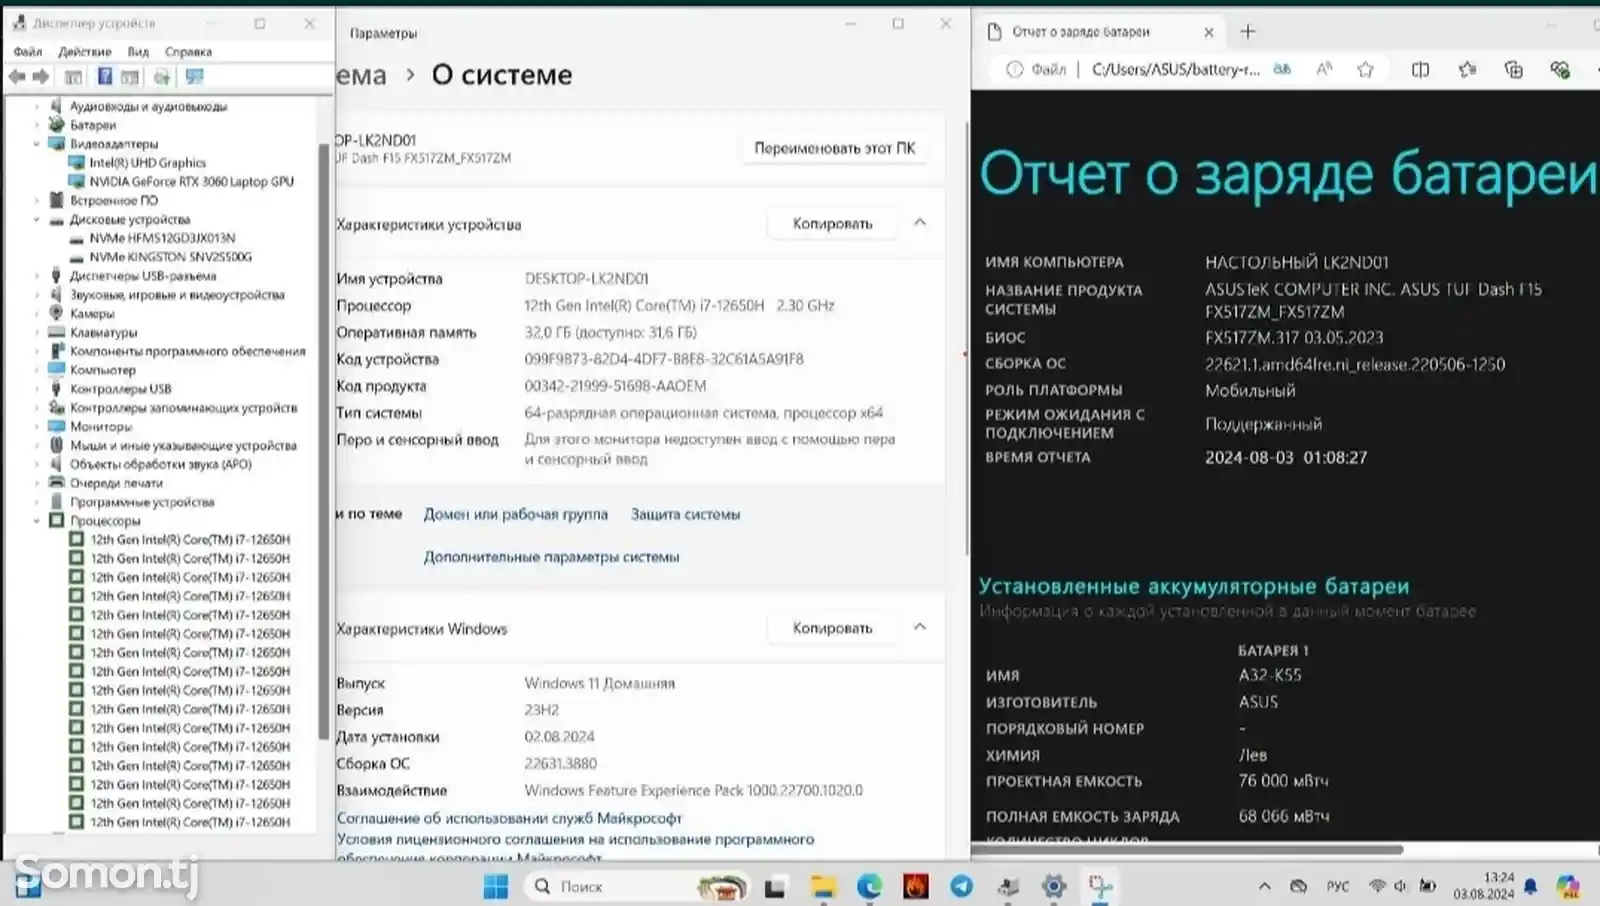
Task: Select Программные устройства item
Action: (142, 502)
